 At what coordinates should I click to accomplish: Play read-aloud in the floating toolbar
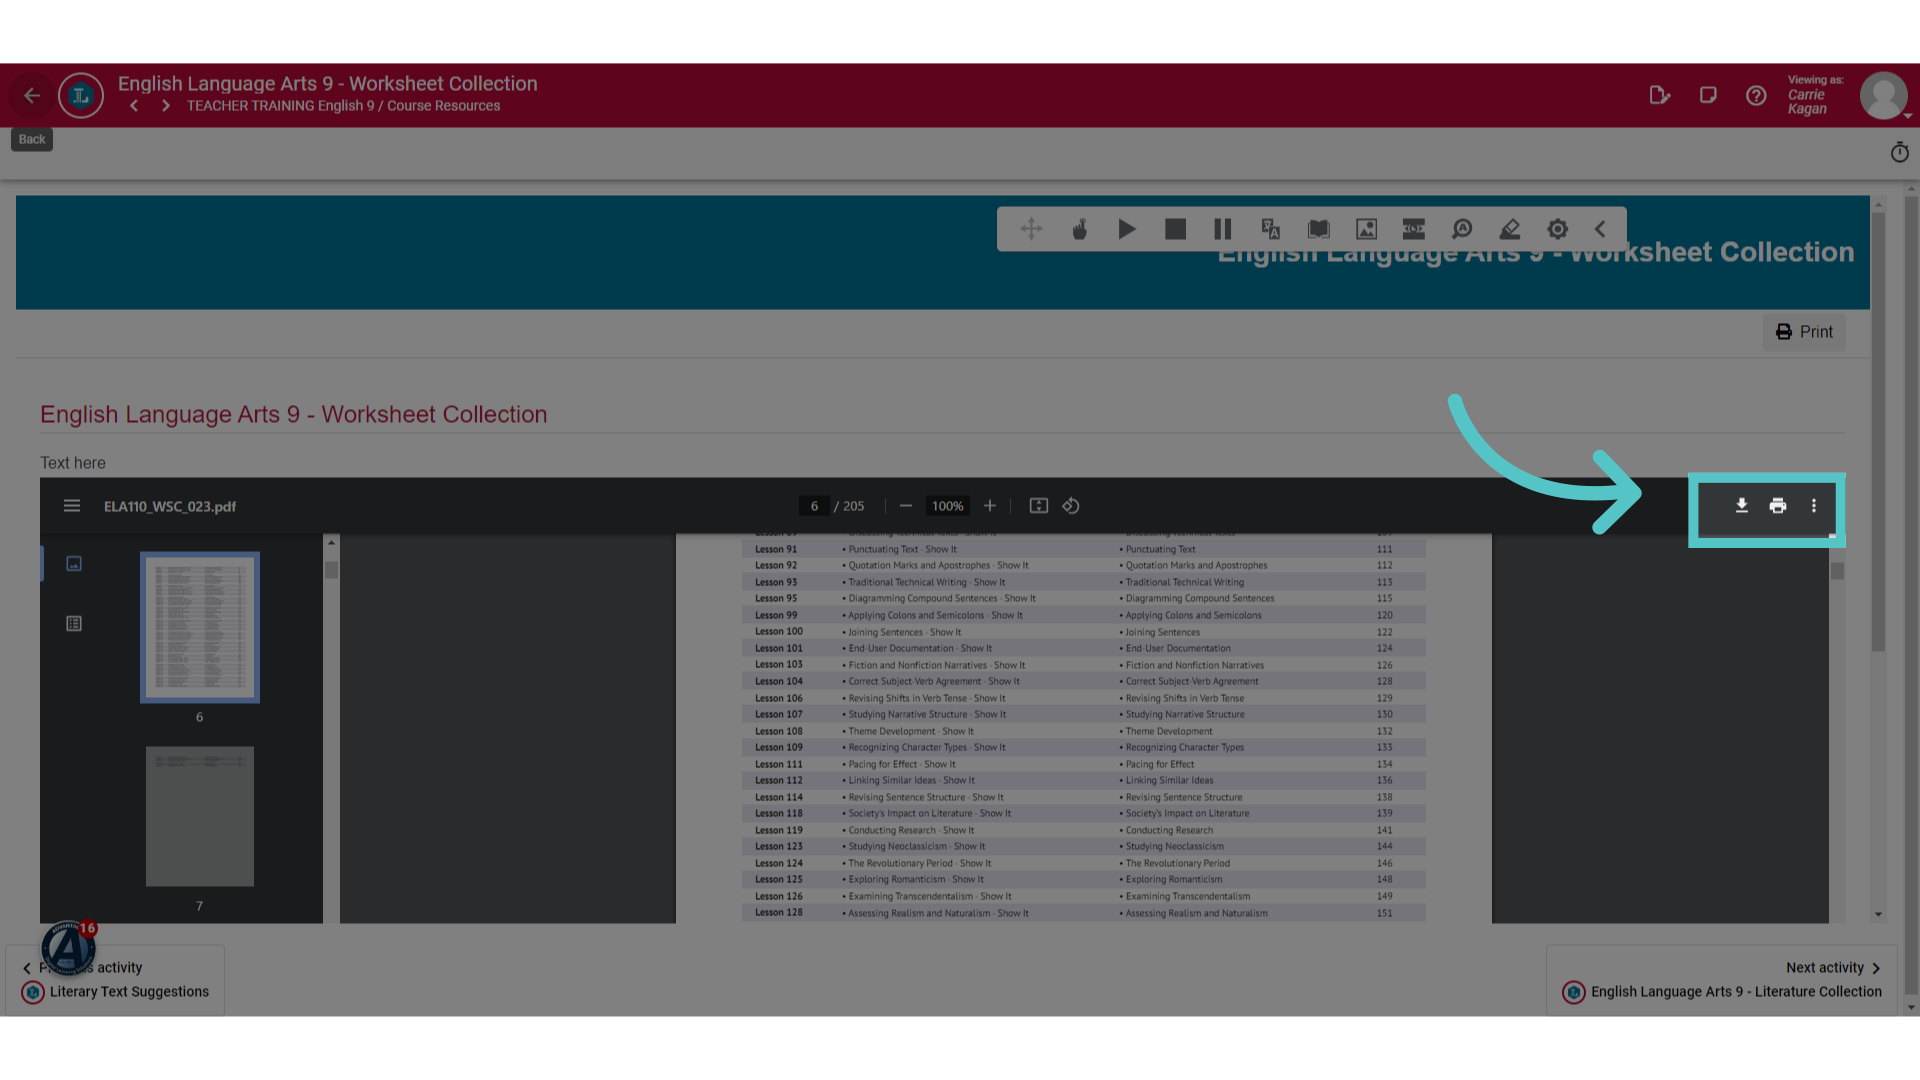click(x=1127, y=230)
